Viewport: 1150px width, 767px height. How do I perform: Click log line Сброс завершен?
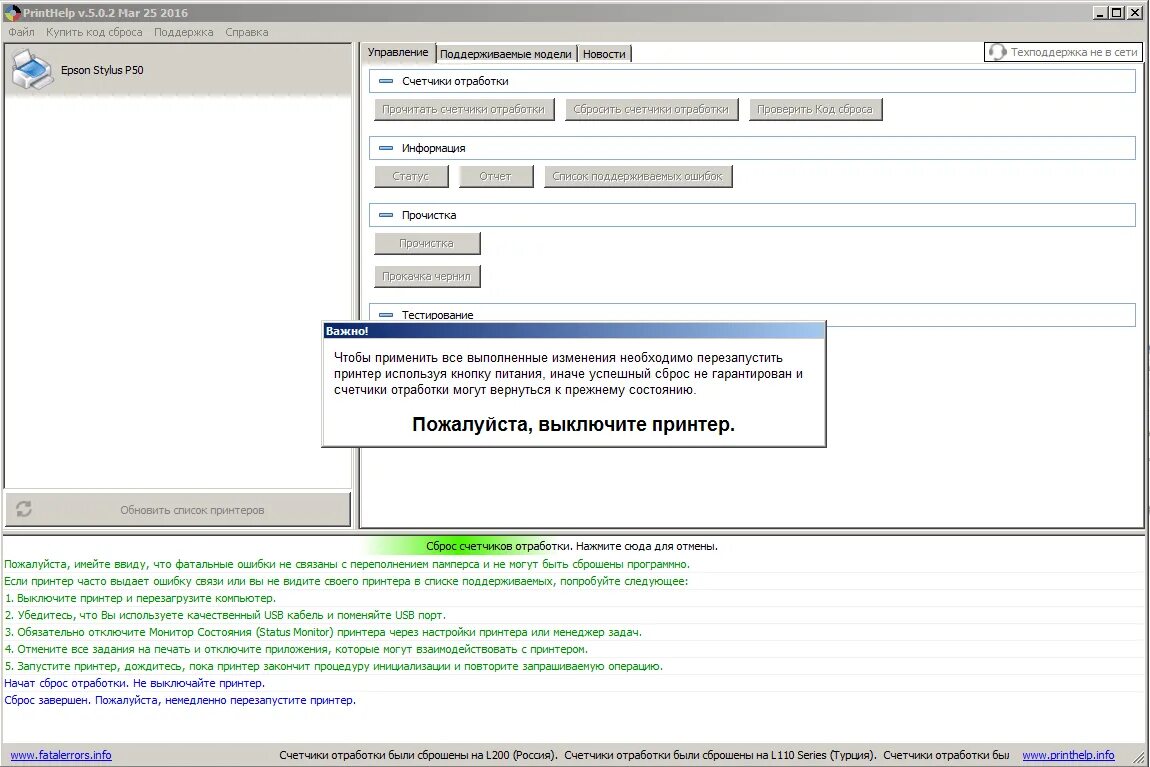180,700
